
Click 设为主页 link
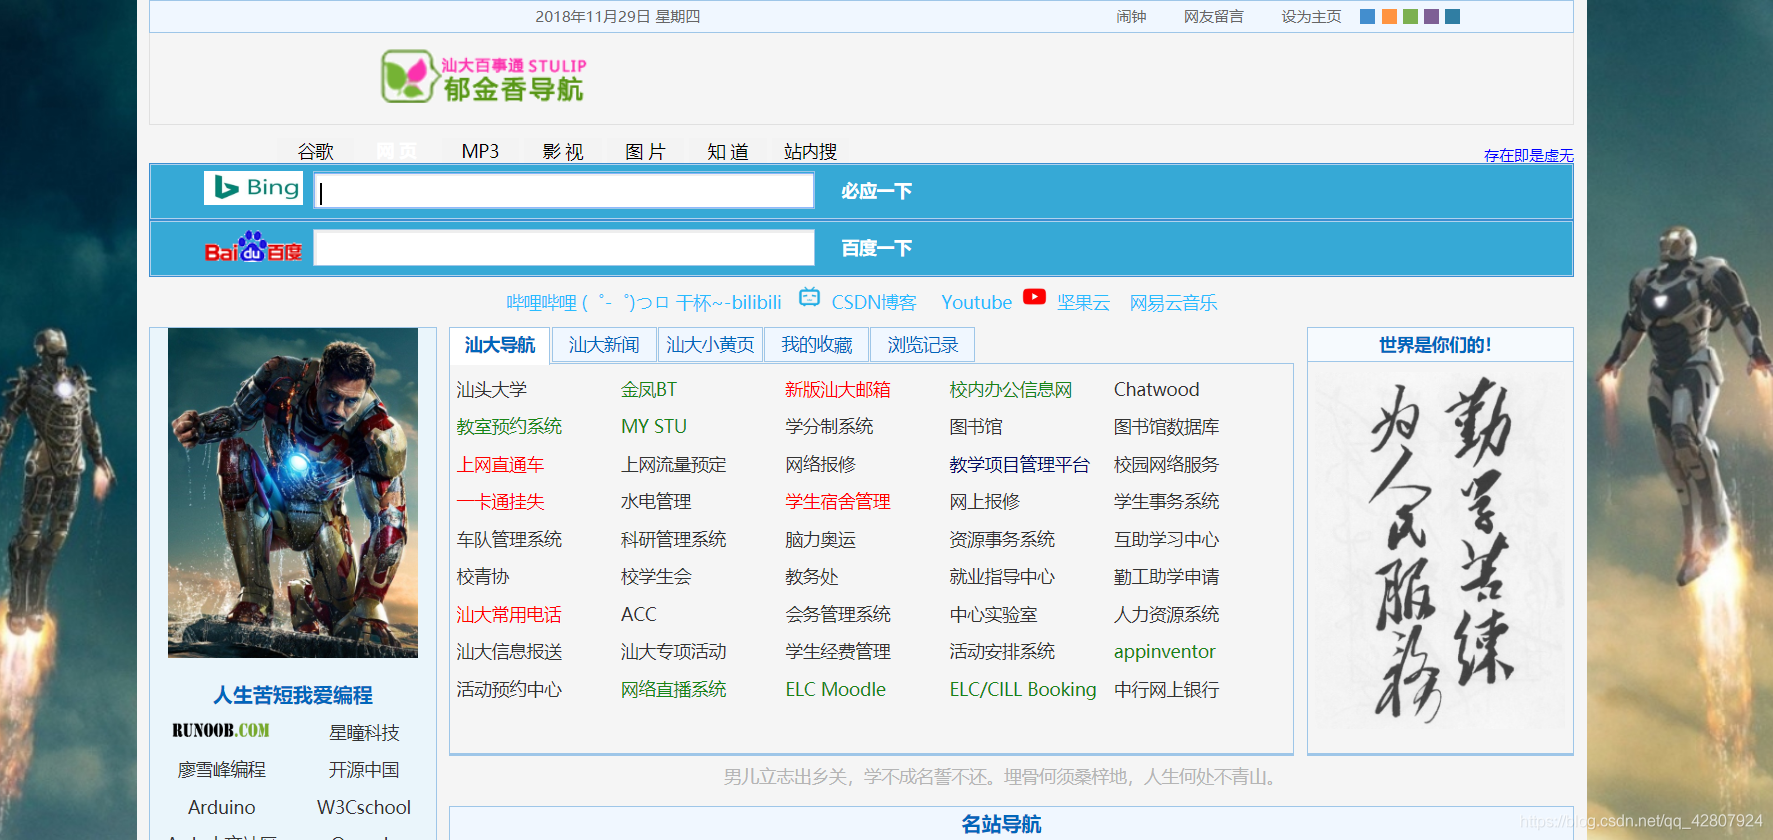[1311, 16]
